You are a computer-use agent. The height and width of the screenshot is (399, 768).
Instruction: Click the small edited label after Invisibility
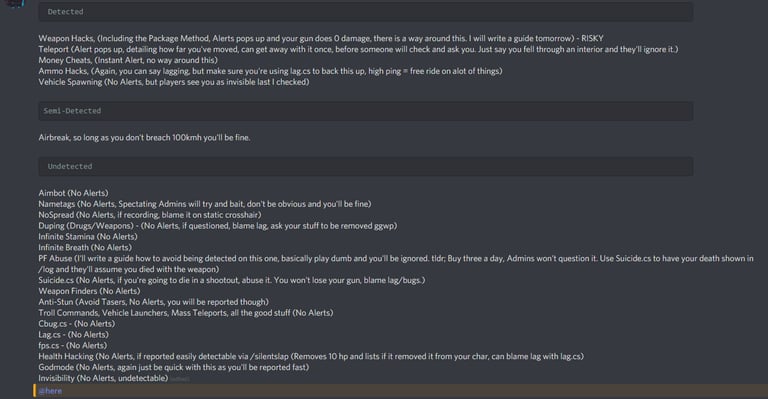[180, 379]
